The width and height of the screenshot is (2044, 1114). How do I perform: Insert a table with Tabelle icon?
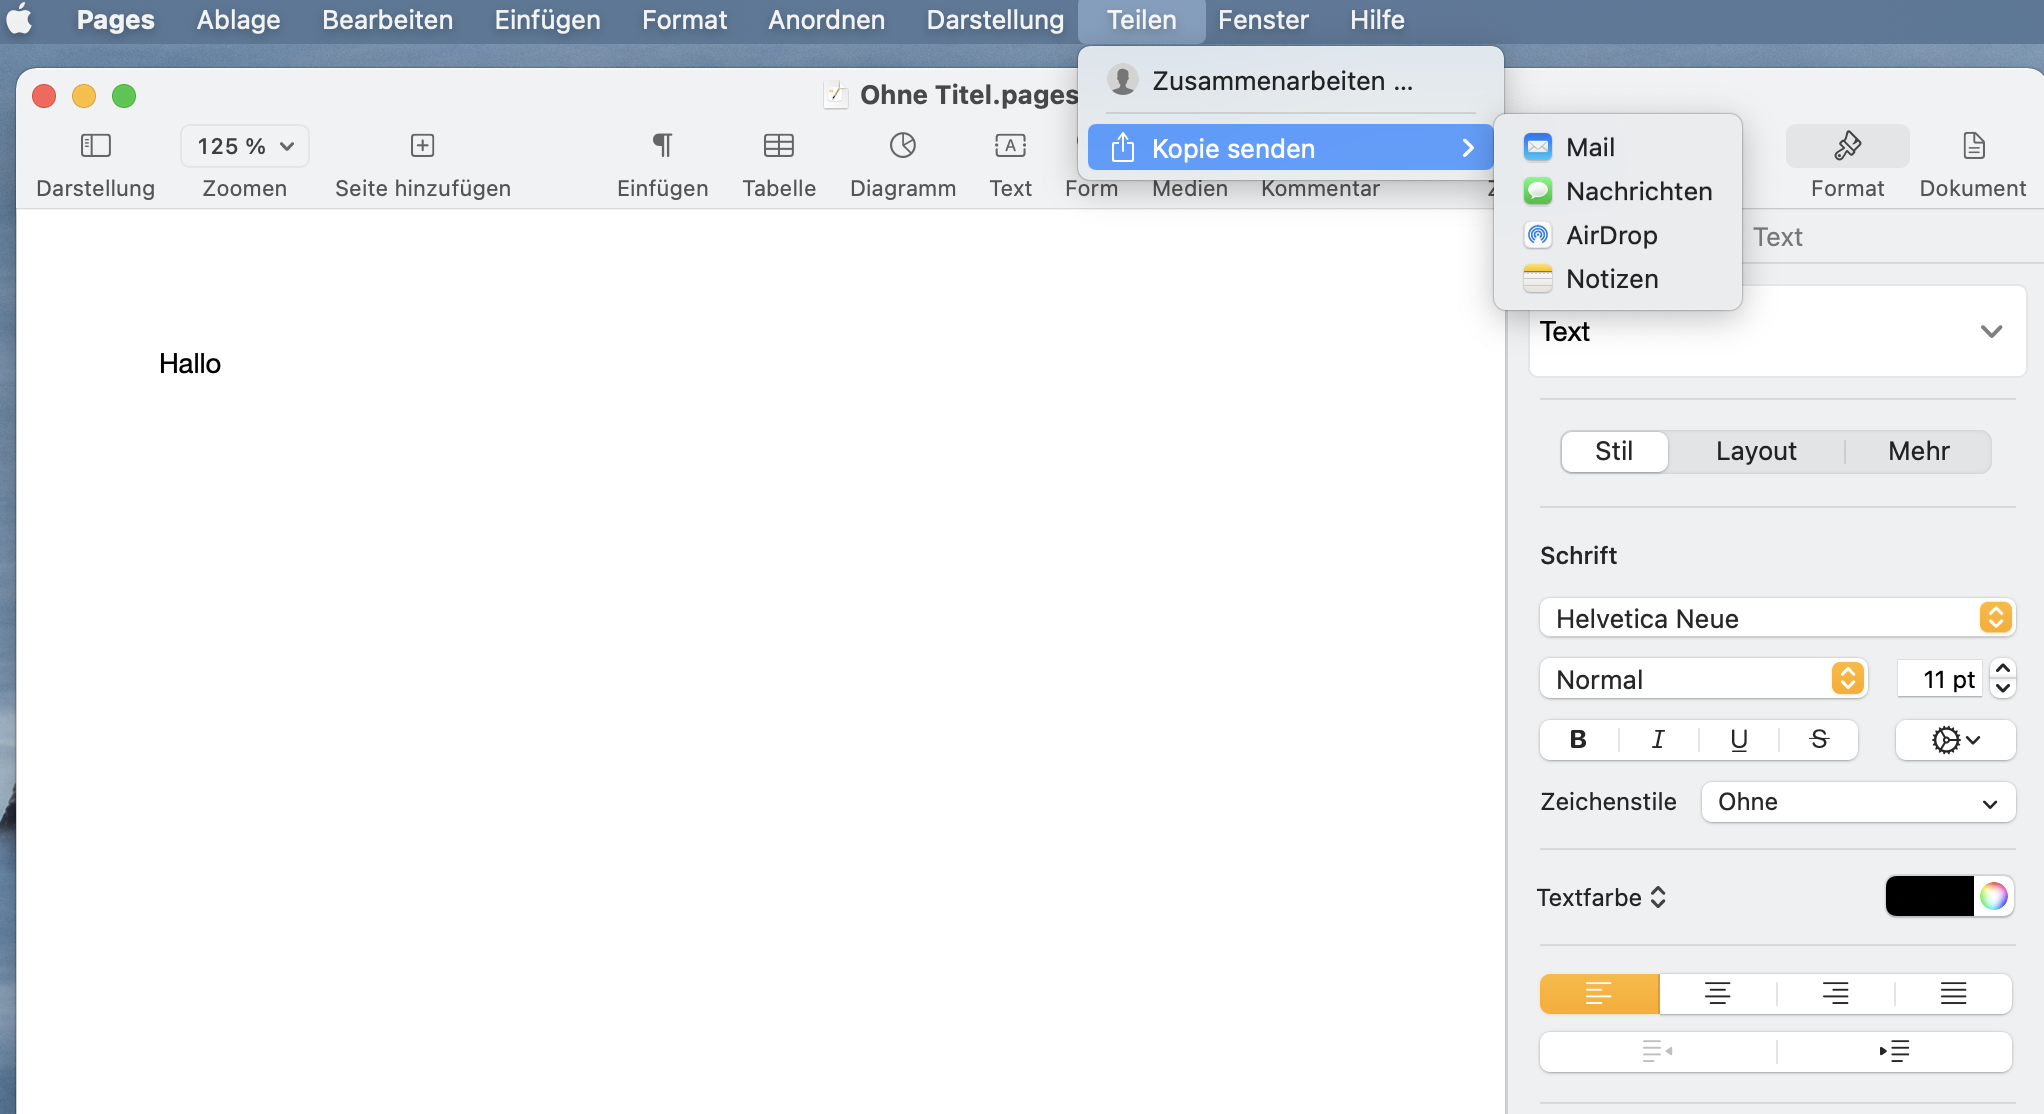(x=778, y=146)
